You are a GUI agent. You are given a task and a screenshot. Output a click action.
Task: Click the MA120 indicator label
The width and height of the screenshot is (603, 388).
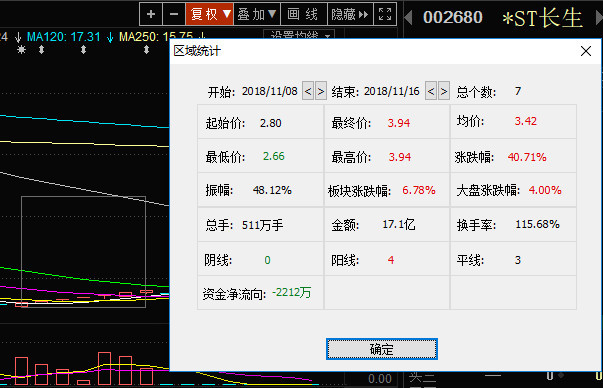tap(63, 37)
